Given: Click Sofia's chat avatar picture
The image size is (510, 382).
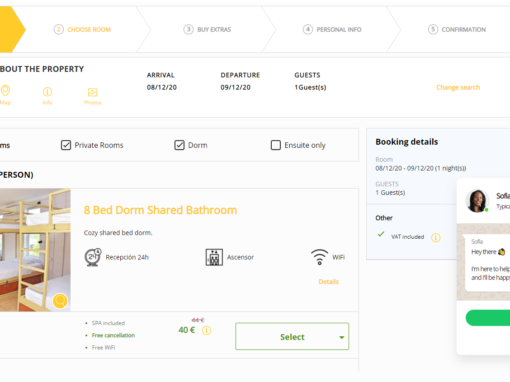Looking at the screenshot, I should coord(477,201).
